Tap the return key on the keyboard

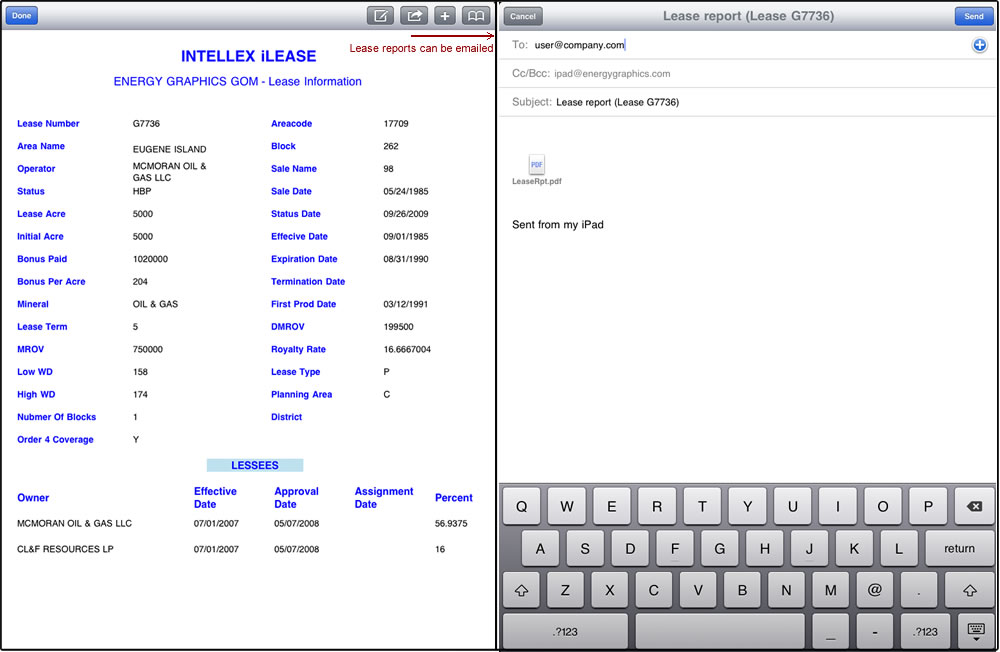[x=959, y=548]
